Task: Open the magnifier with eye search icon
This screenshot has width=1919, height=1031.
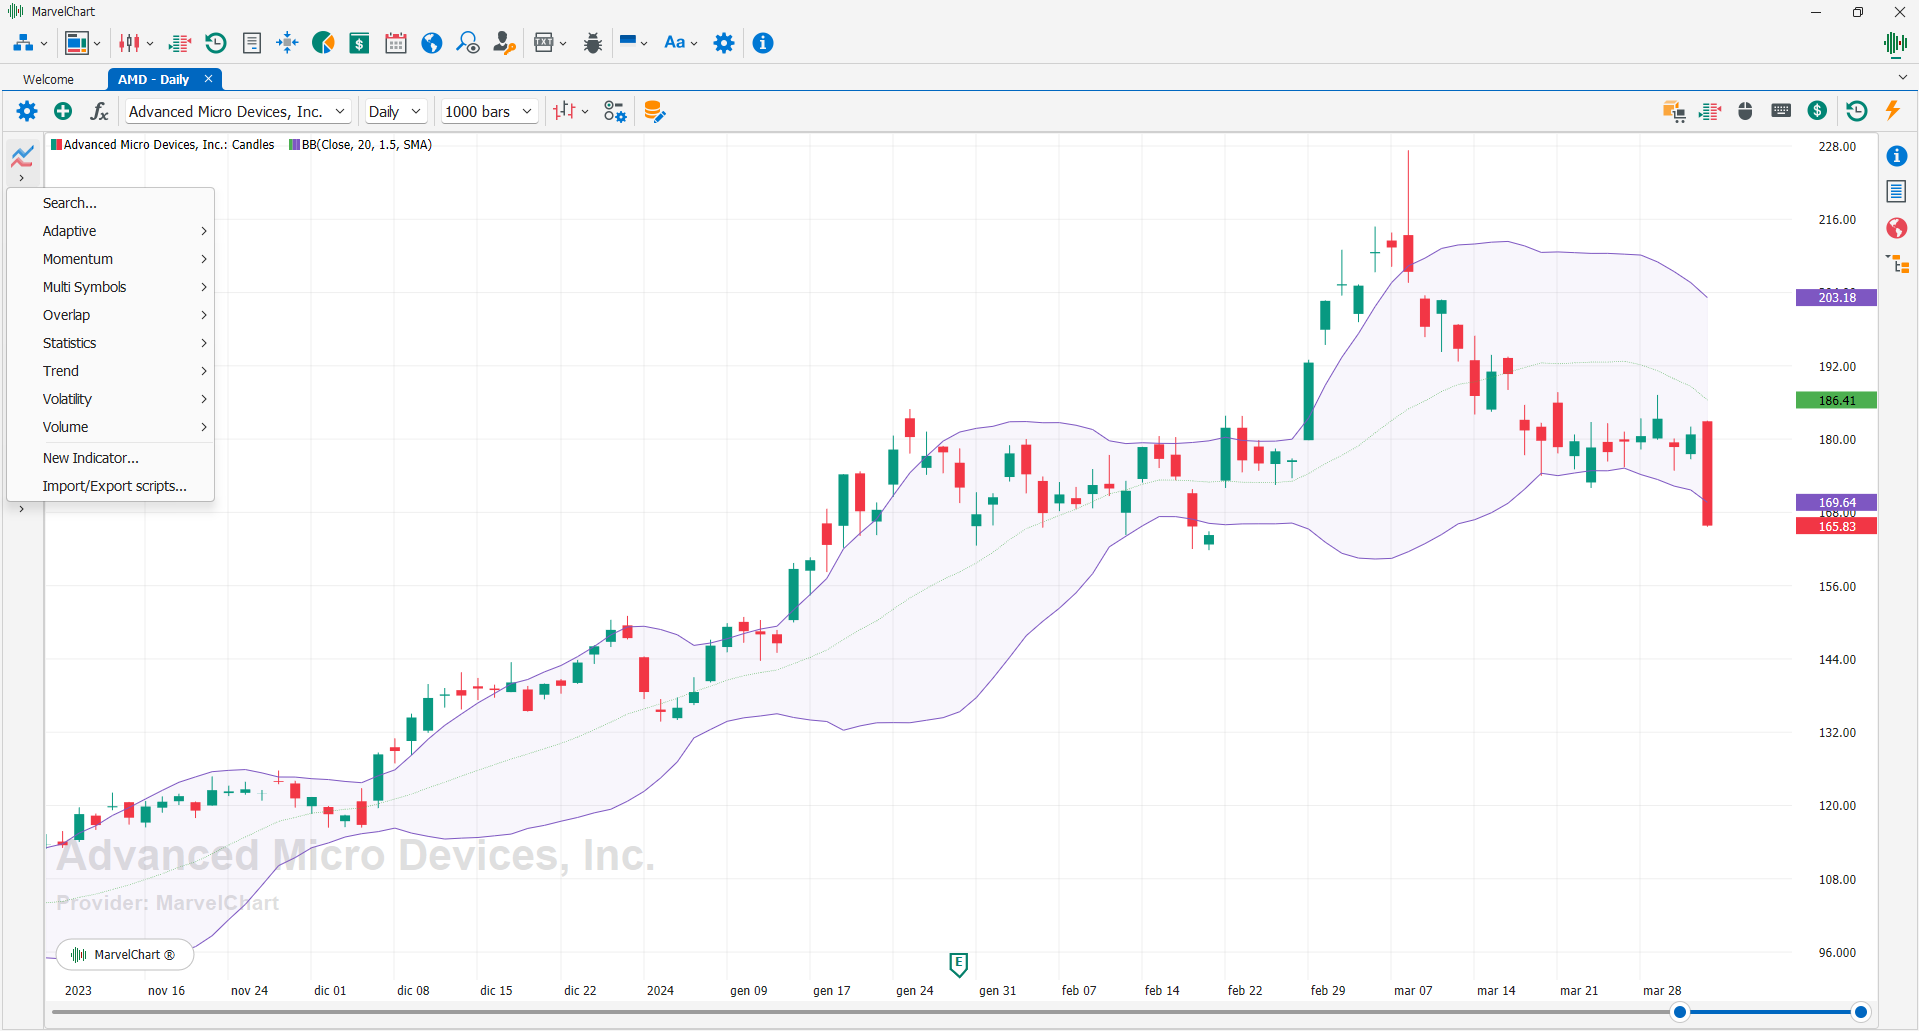Action: coord(468,43)
